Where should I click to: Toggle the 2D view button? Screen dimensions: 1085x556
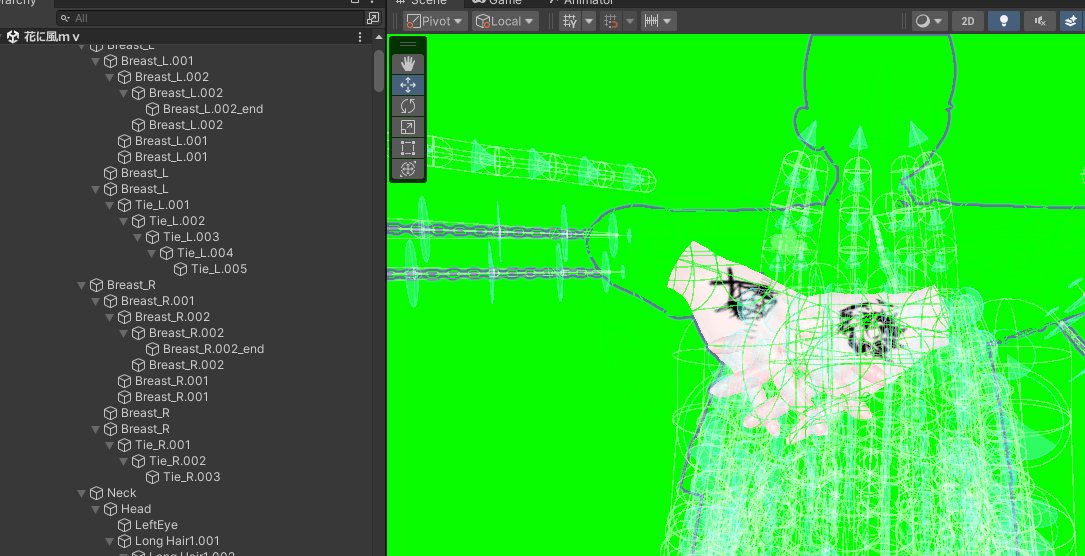[x=968, y=21]
